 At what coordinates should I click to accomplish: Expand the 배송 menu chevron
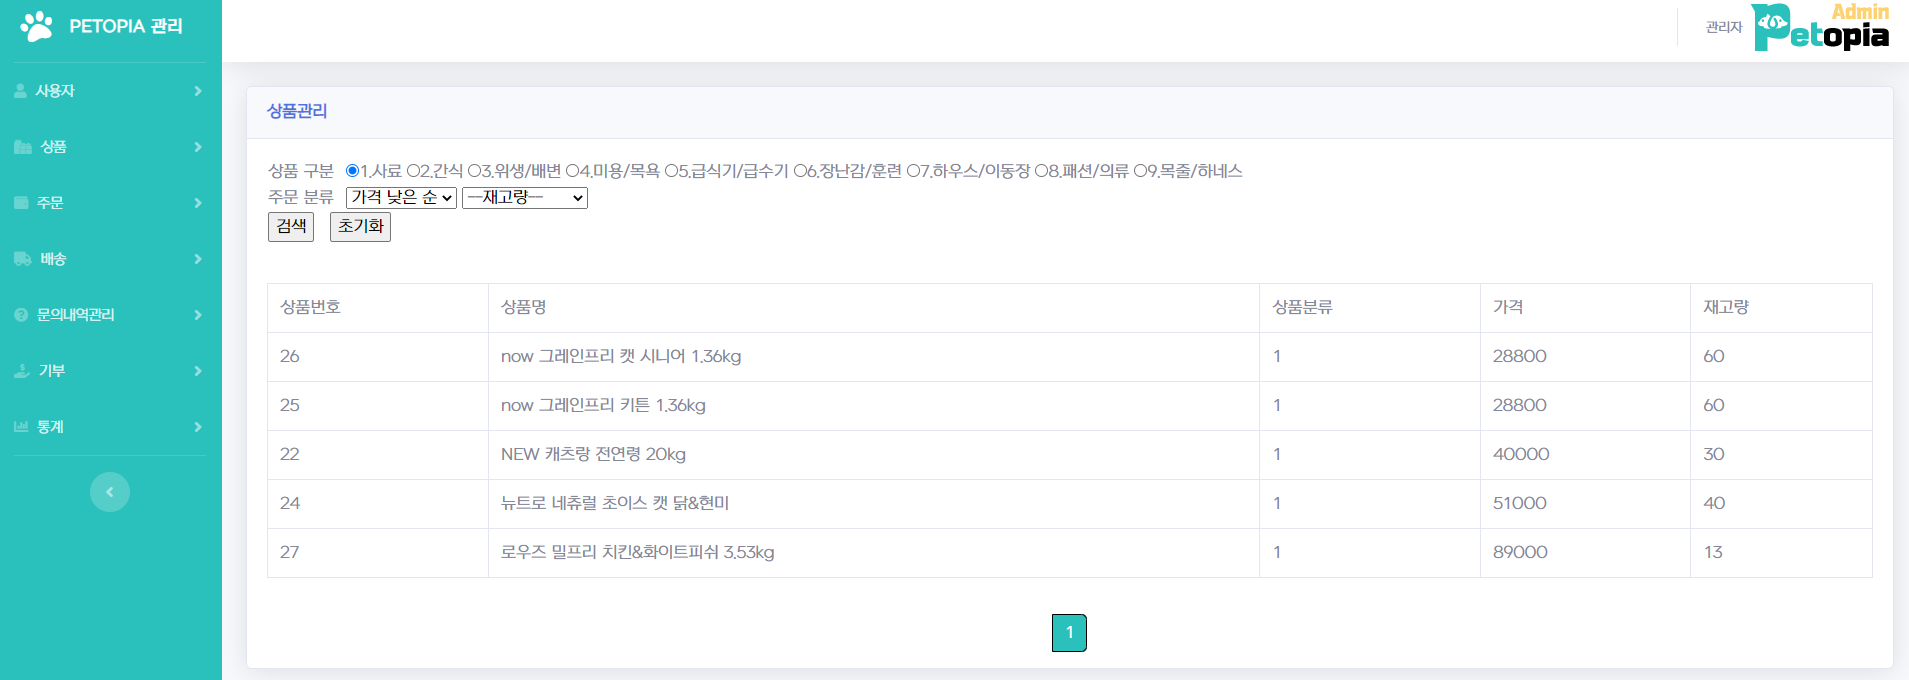point(198,259)
